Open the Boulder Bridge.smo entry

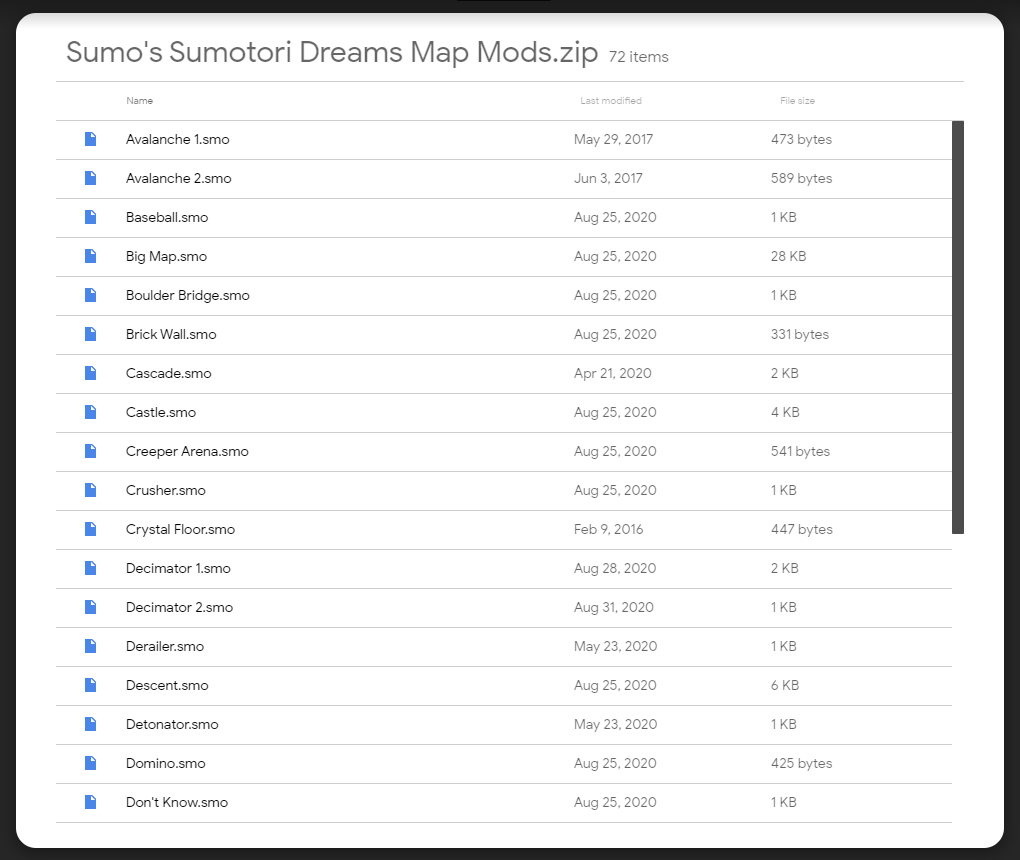[188, 295]
